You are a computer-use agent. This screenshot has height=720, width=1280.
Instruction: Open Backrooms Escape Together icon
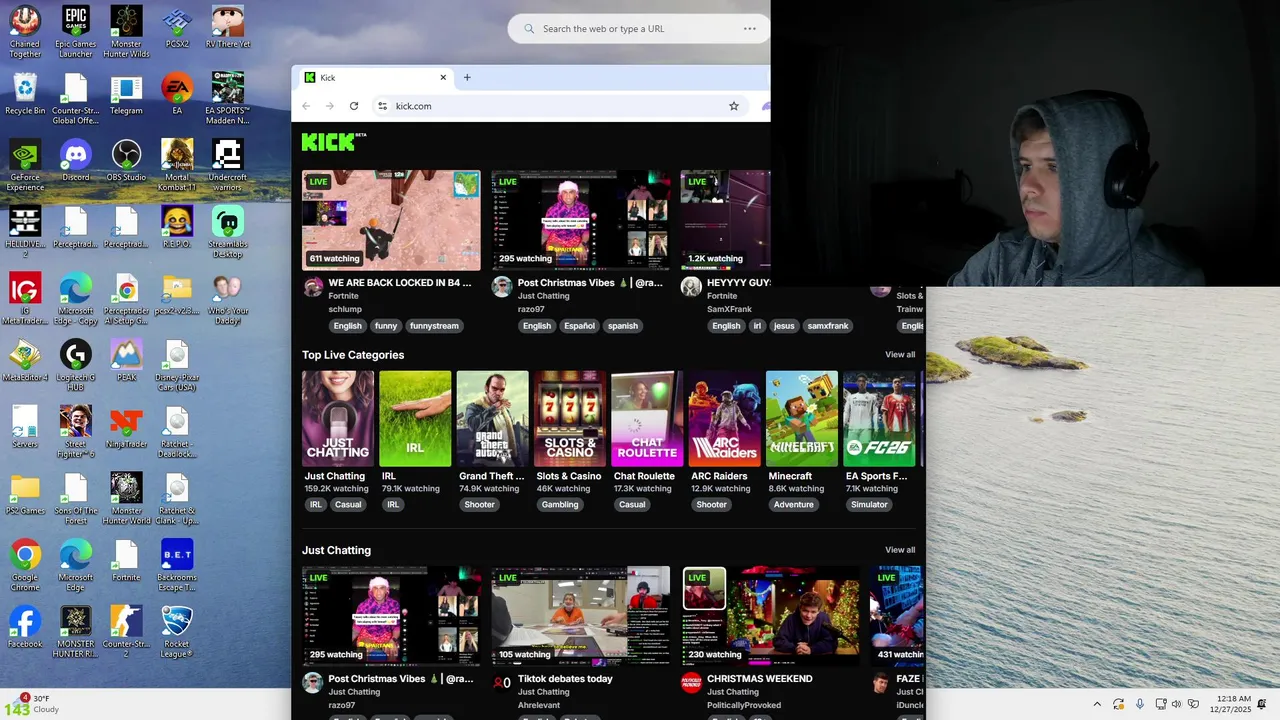177,565
